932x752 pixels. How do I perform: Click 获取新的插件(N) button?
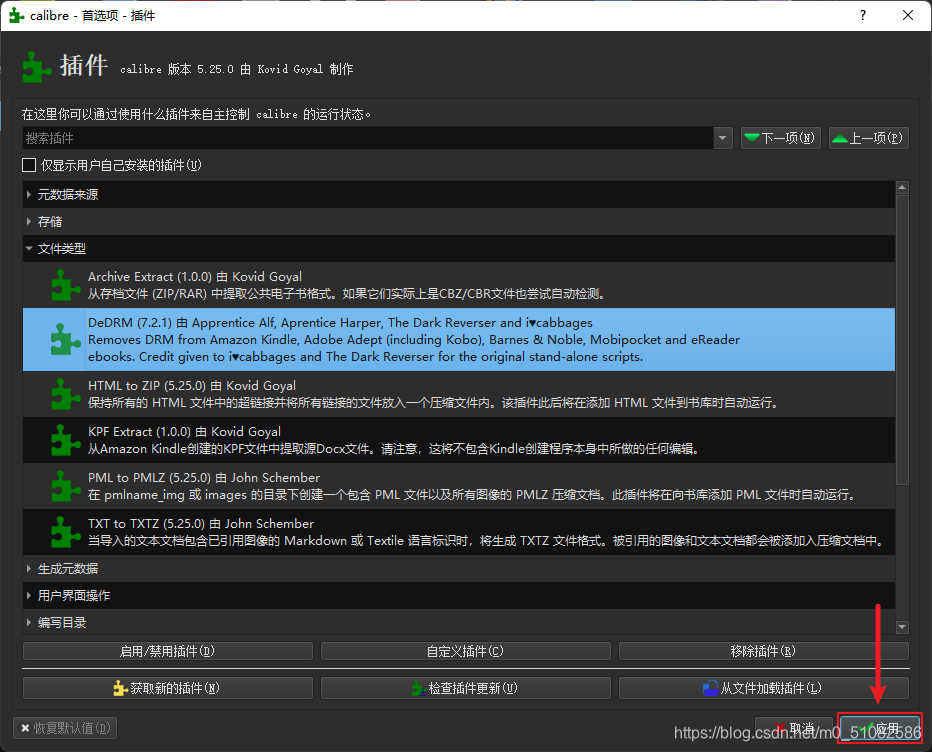coord(168,688)
